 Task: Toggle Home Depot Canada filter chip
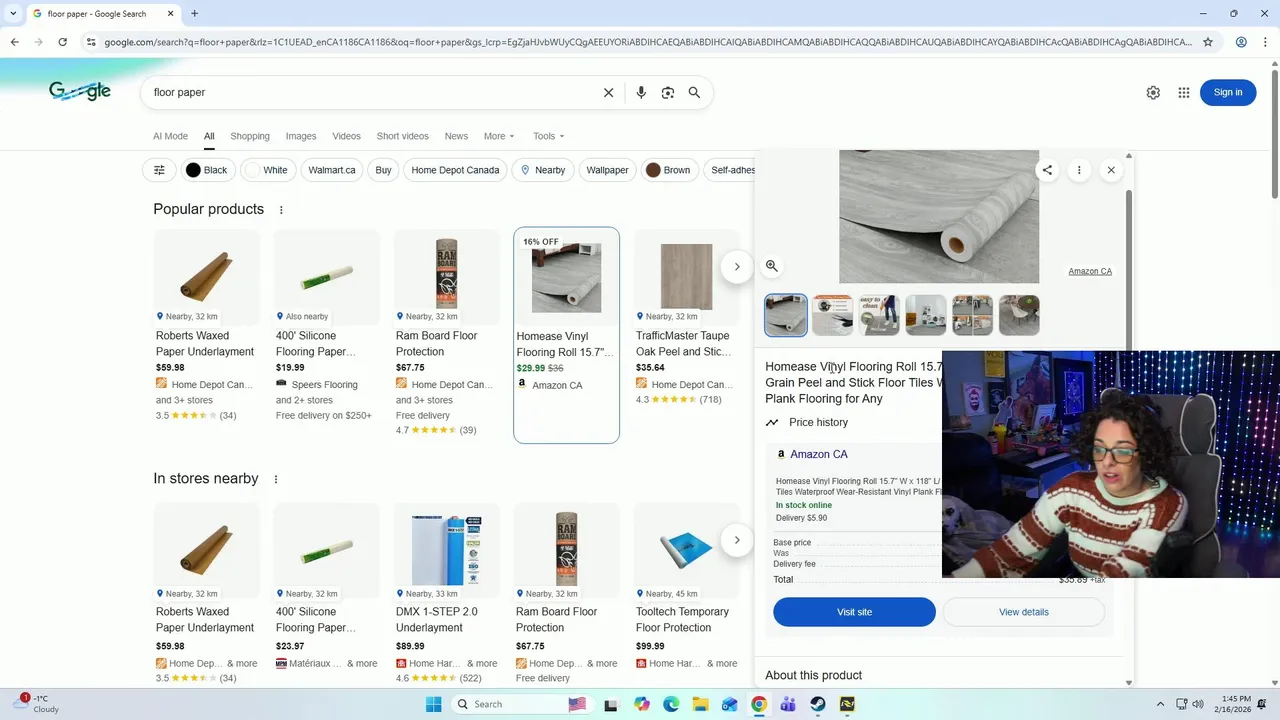coord(455,170)
